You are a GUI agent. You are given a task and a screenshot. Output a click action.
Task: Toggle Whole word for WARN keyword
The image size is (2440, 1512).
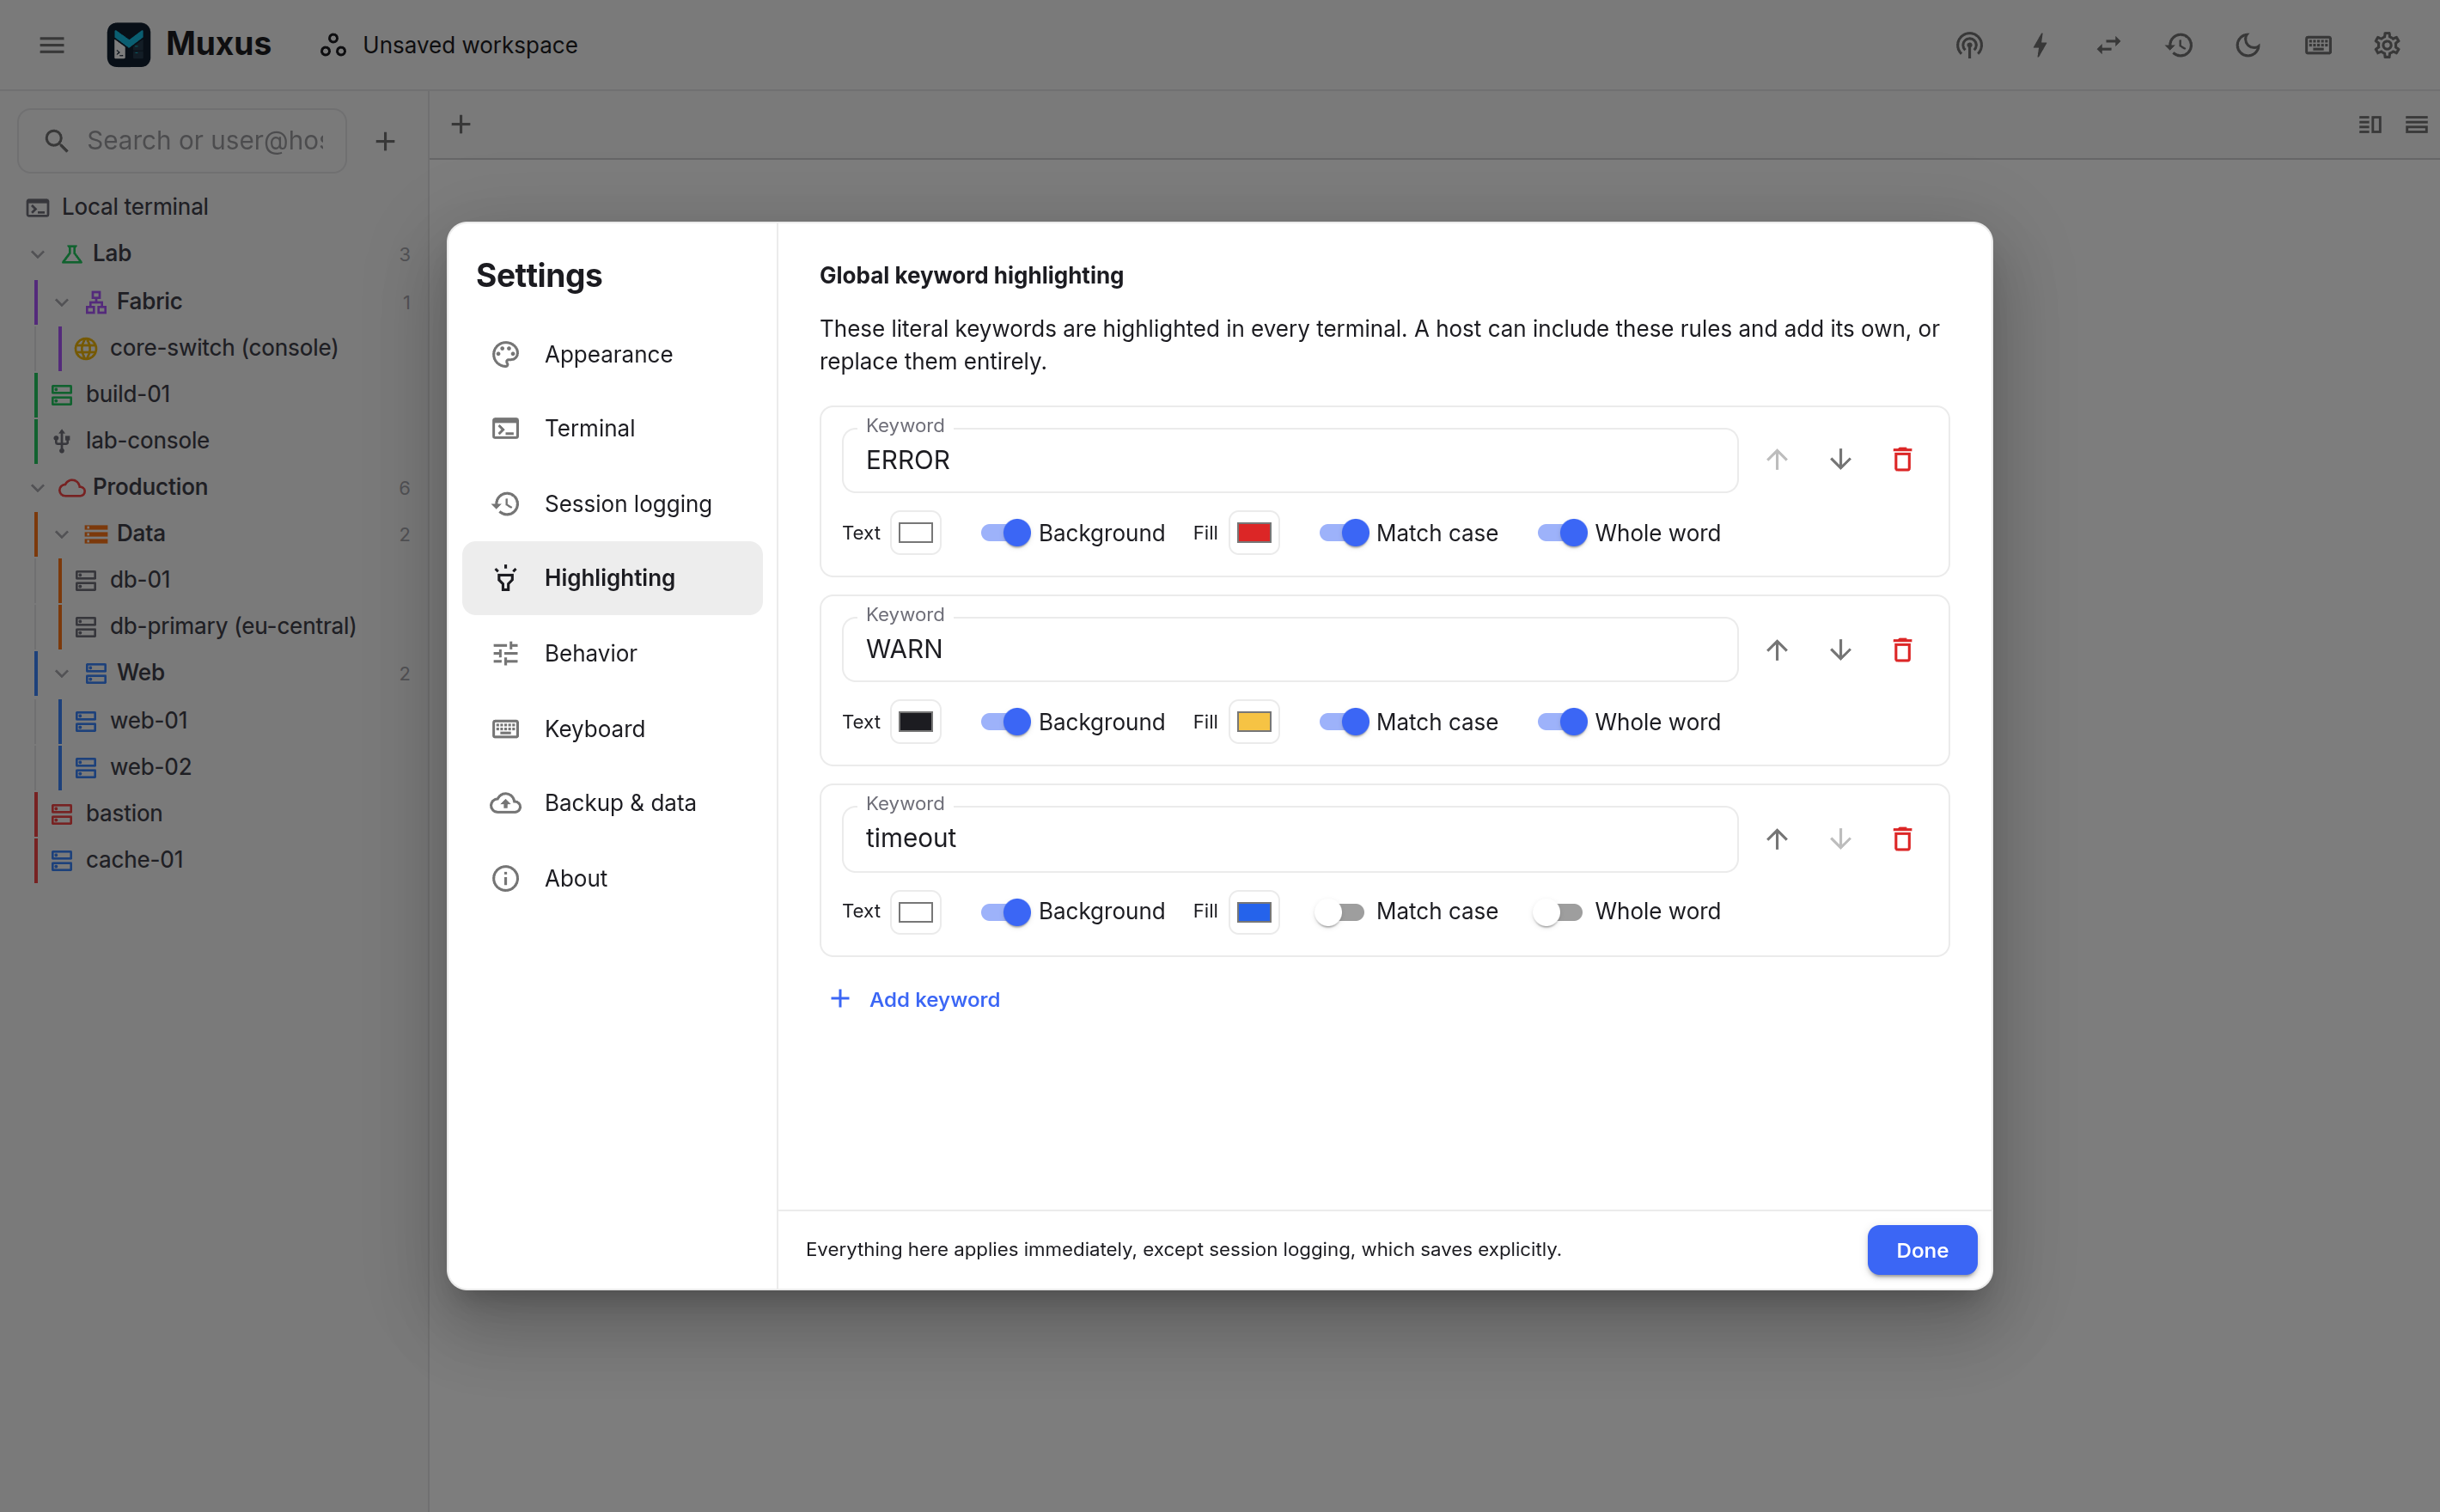tap(1562, 721)
